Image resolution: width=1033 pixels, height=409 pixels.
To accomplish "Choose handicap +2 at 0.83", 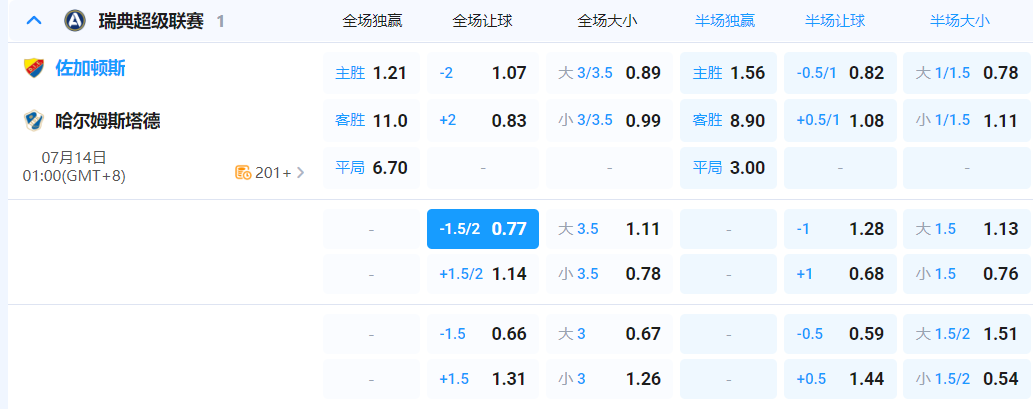I will pos(483,120).
